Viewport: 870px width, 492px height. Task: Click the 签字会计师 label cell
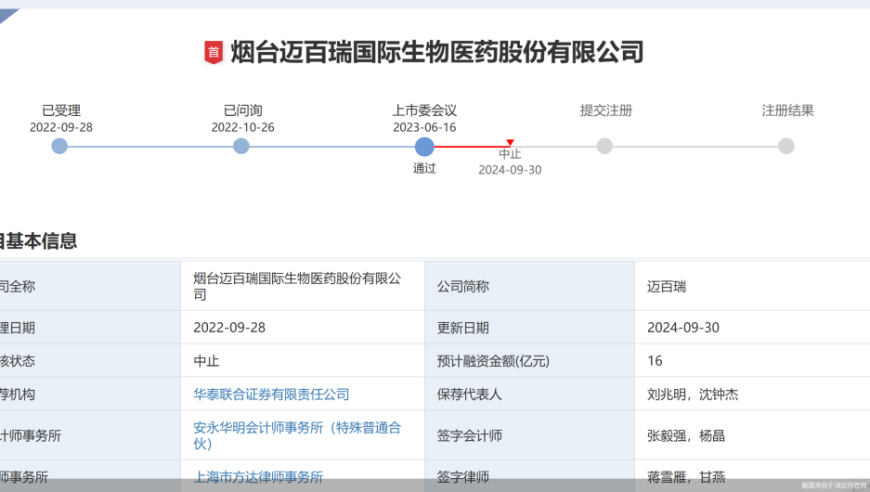pos(530,435)
